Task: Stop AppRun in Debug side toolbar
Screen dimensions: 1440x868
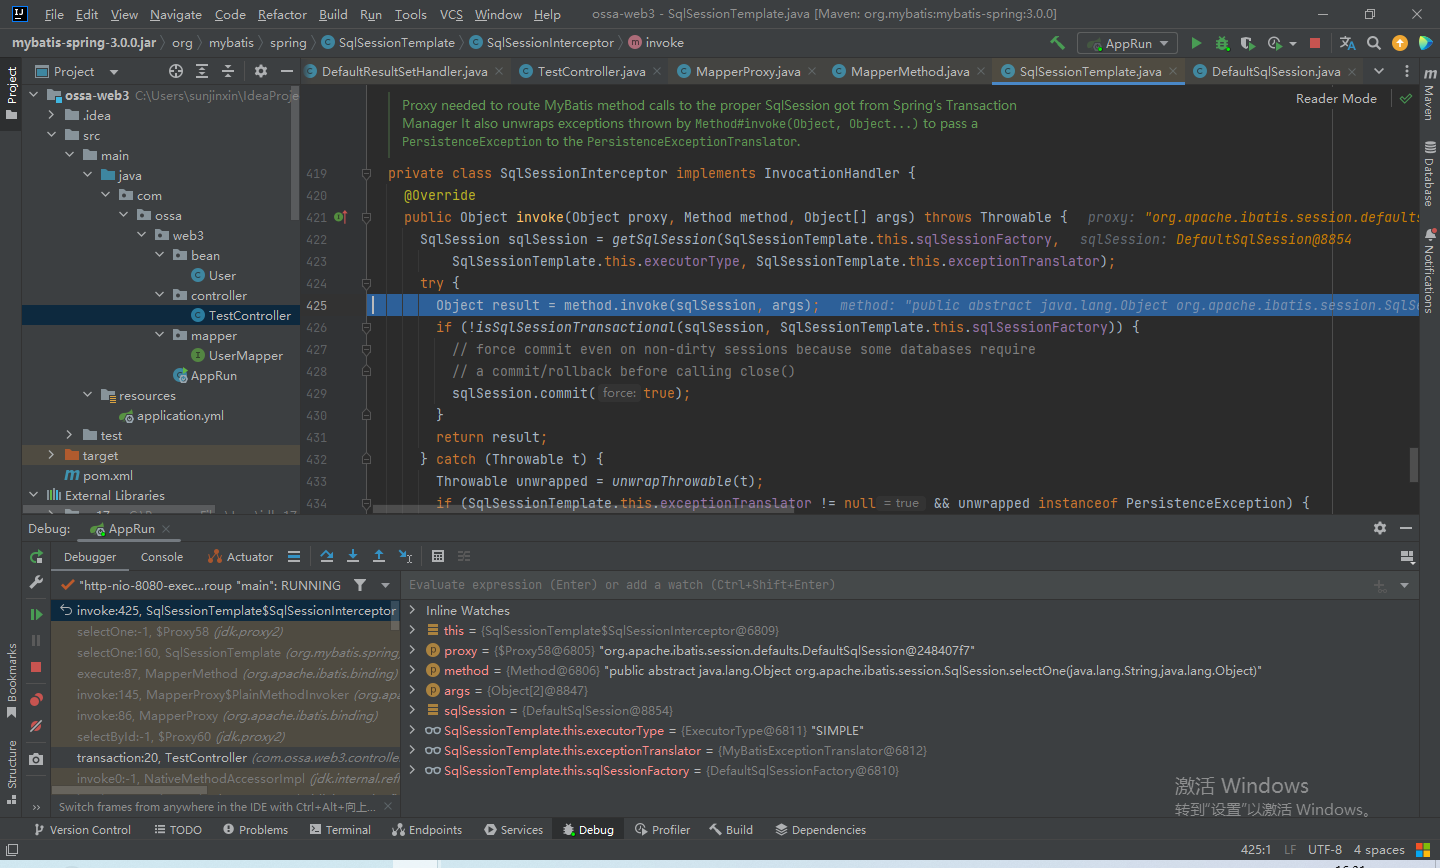Action: [36, 666]
